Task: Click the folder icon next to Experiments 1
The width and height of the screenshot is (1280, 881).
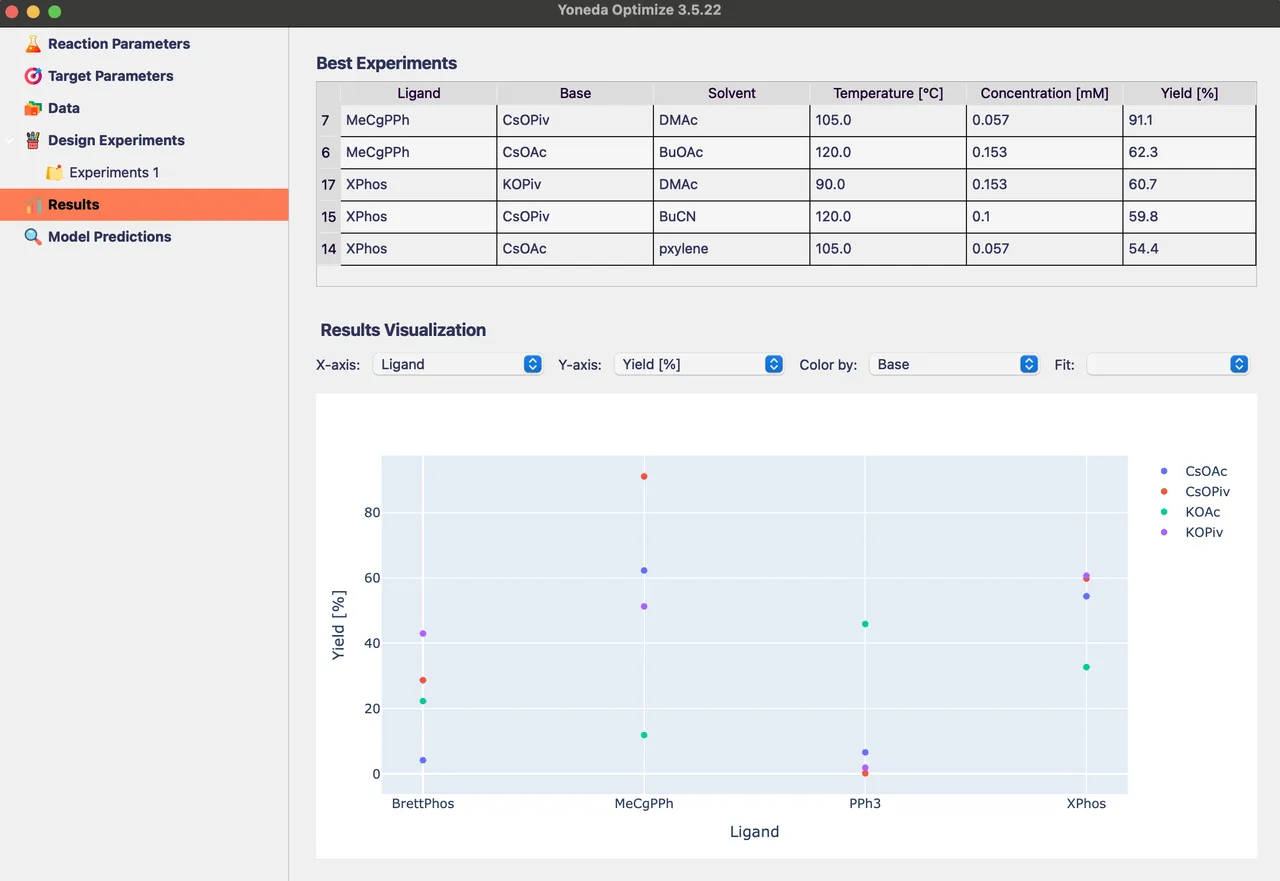Action: point(54,172)
